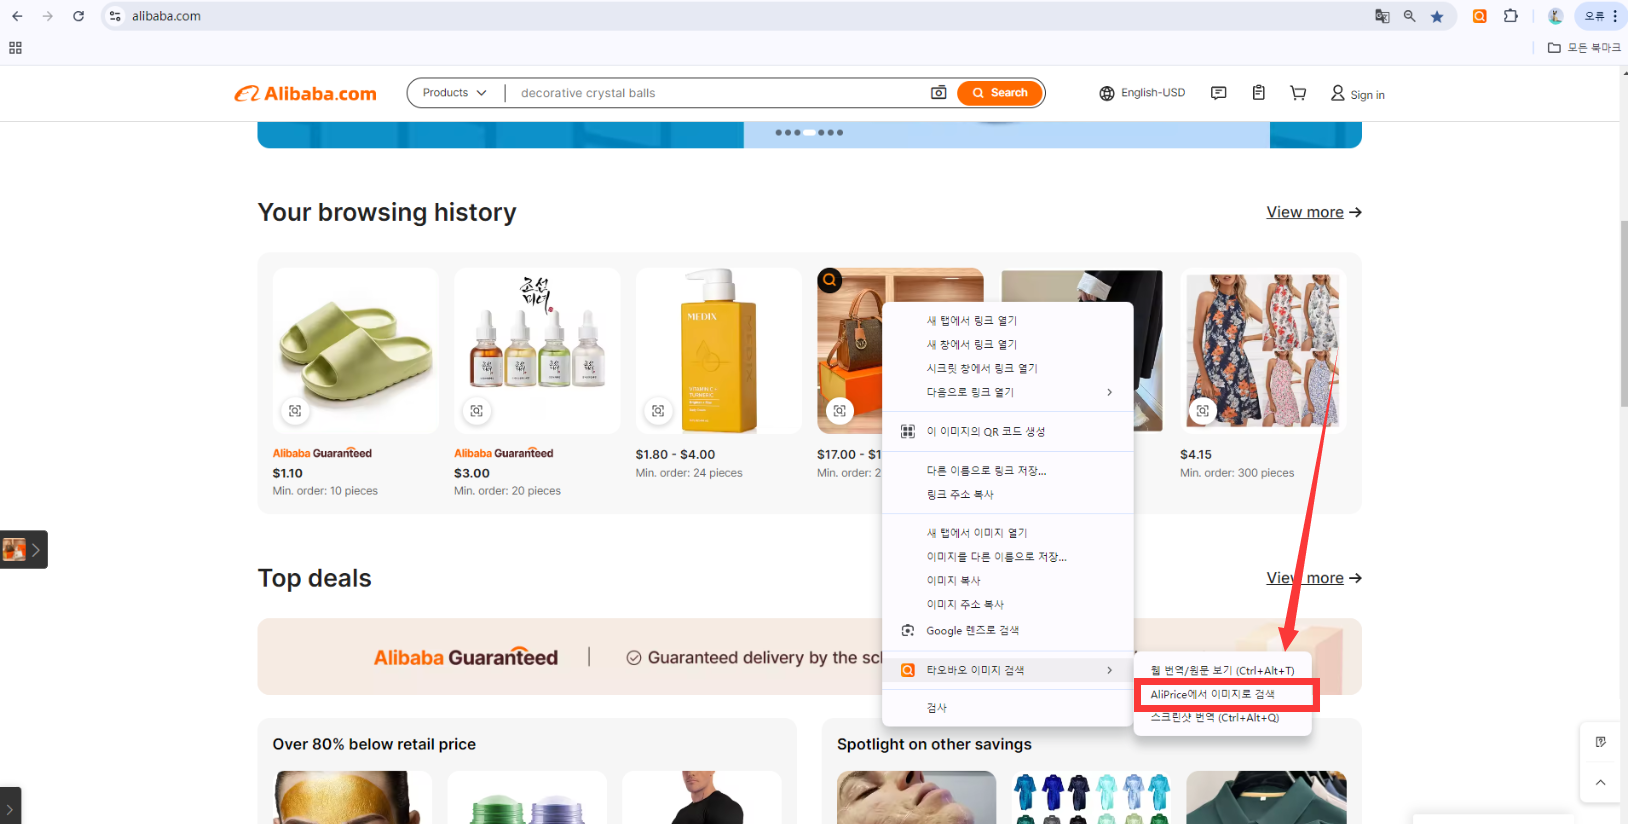
Task: Open the English-USD language and currency selector
Action: tap(1142, 93)
